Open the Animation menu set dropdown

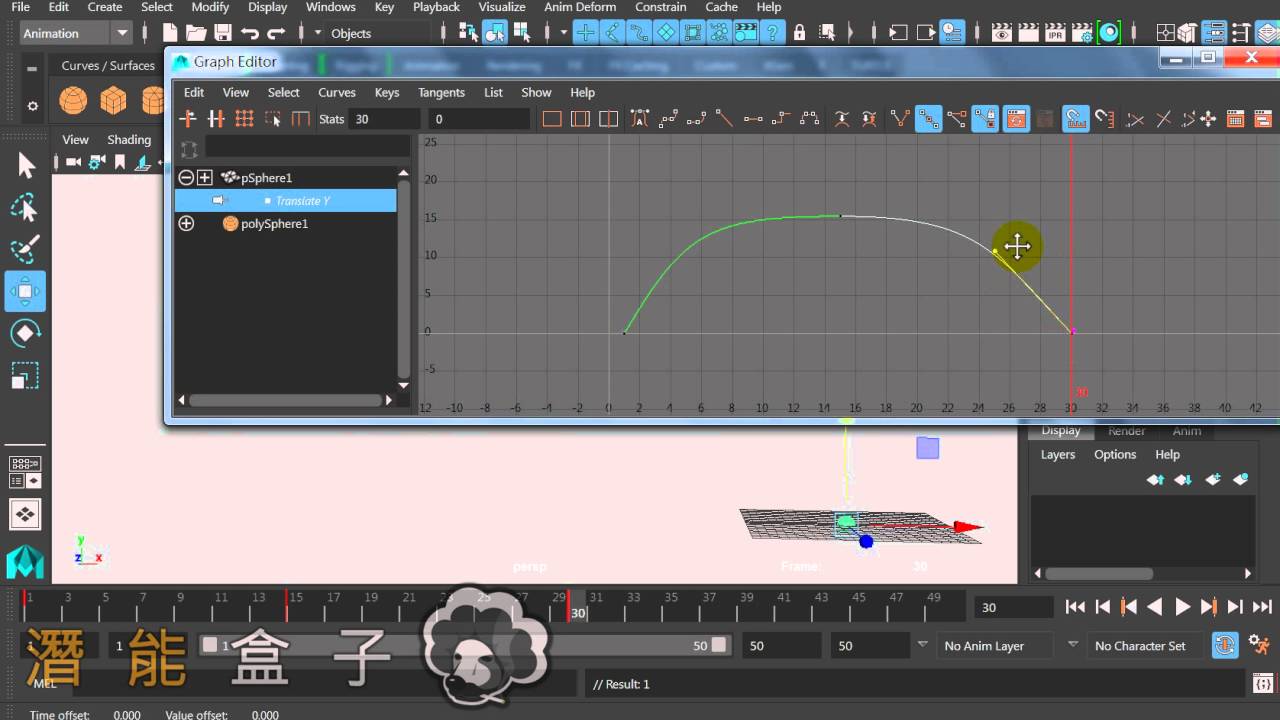tap(76, 33)
